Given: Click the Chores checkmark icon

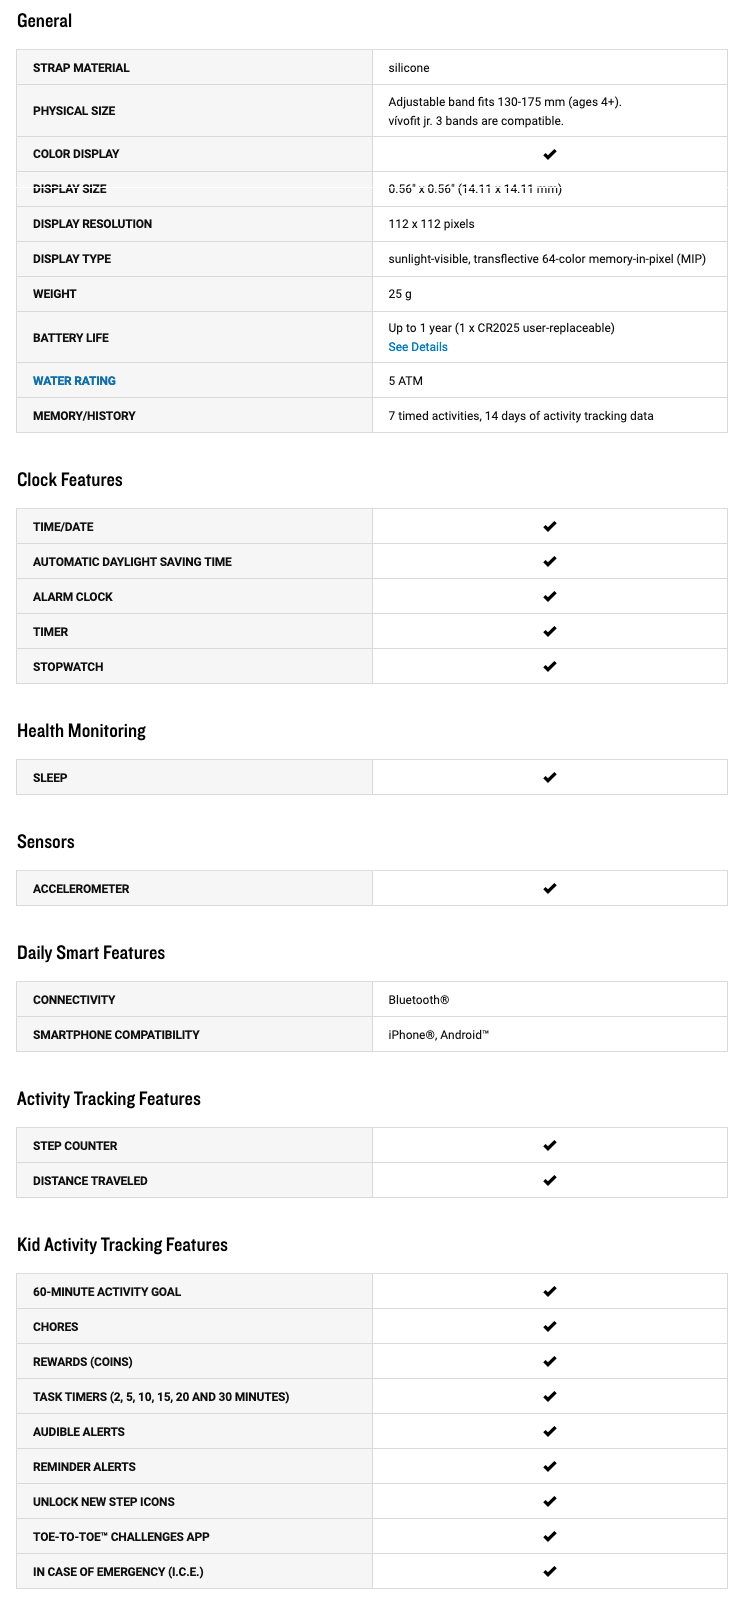Looking at the screenshot, I should point(549,1327).
